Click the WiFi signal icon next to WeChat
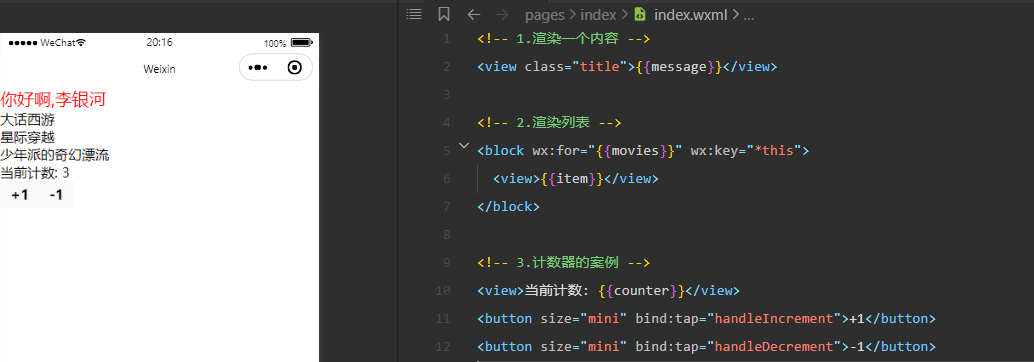Viewport: 1034px width, 362px height. (x=80, y=43)
